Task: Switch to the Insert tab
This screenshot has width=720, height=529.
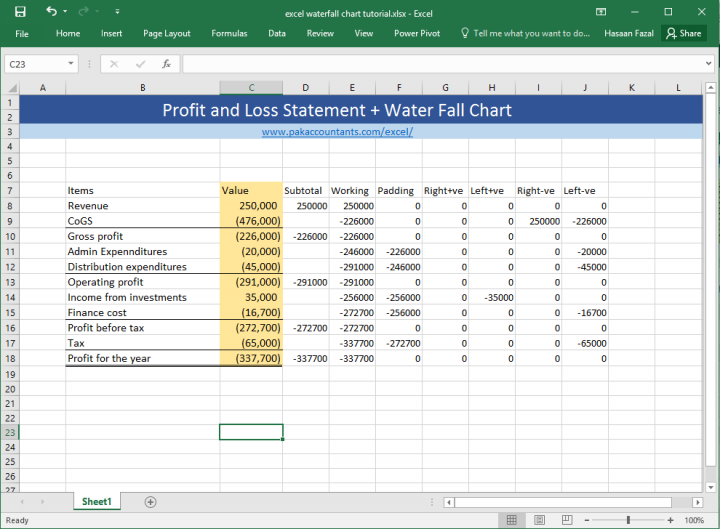Action: (x=112, y=34)
